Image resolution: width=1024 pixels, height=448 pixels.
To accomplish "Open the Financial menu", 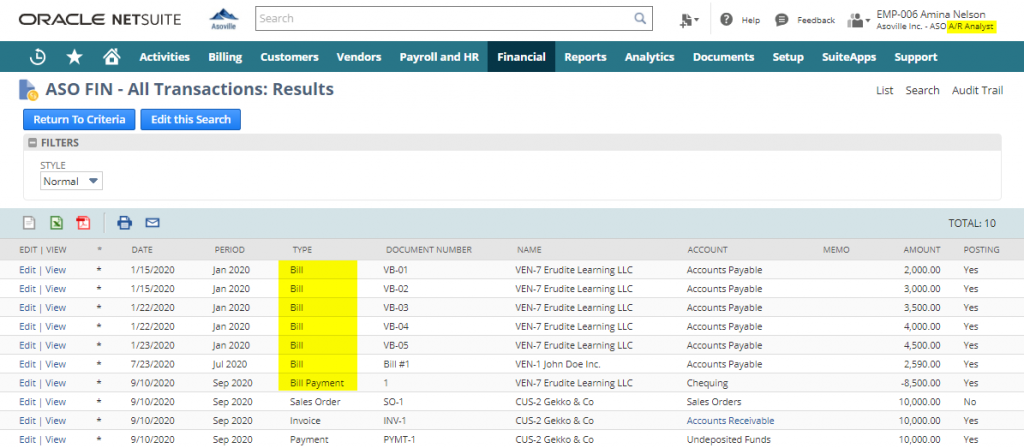I will 521,57.
